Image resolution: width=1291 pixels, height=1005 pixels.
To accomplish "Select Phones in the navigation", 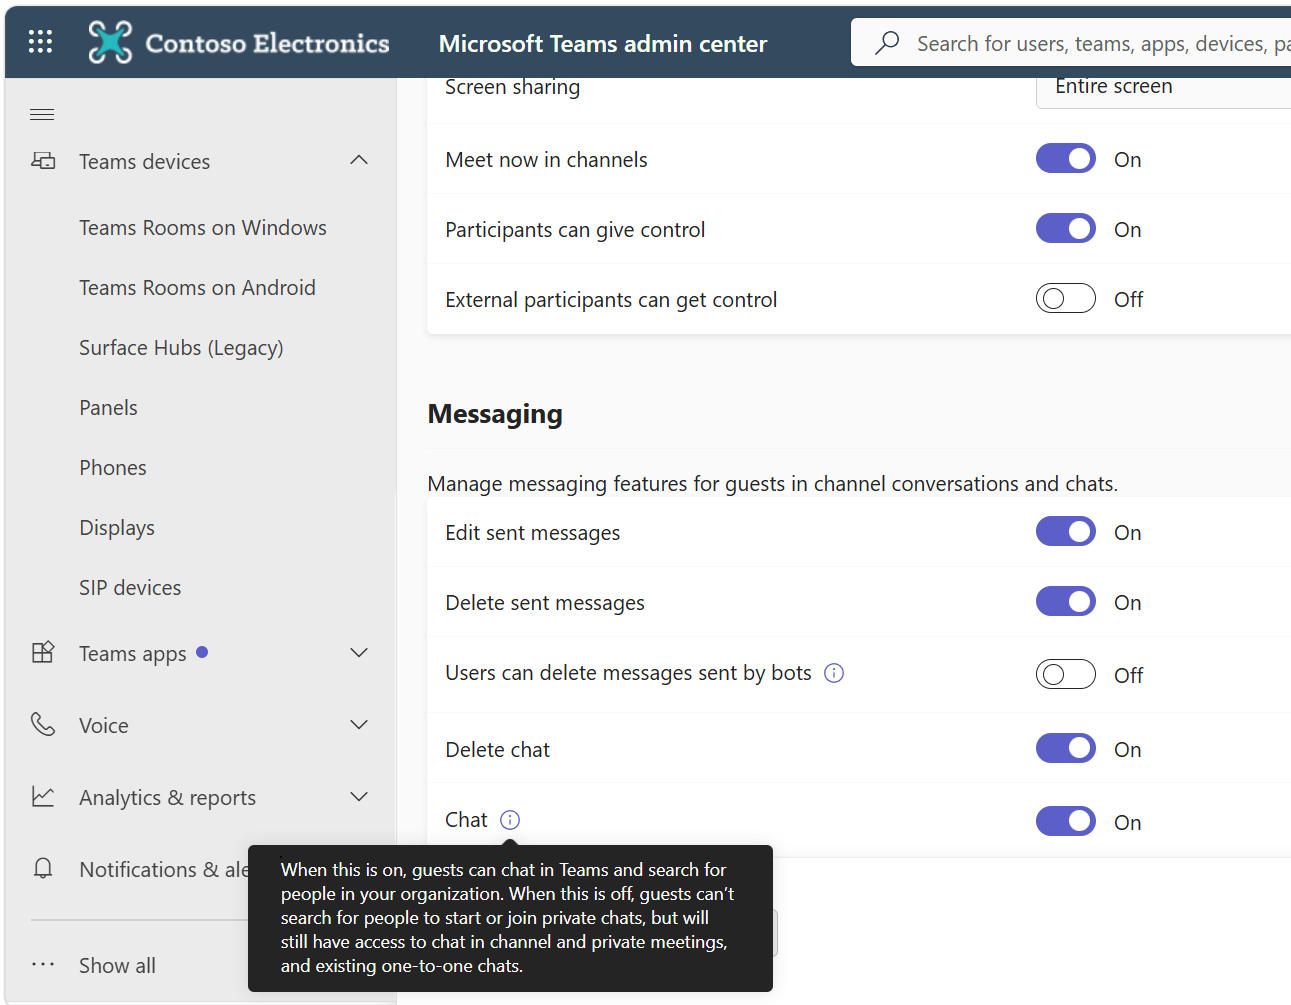I will 113,468.
